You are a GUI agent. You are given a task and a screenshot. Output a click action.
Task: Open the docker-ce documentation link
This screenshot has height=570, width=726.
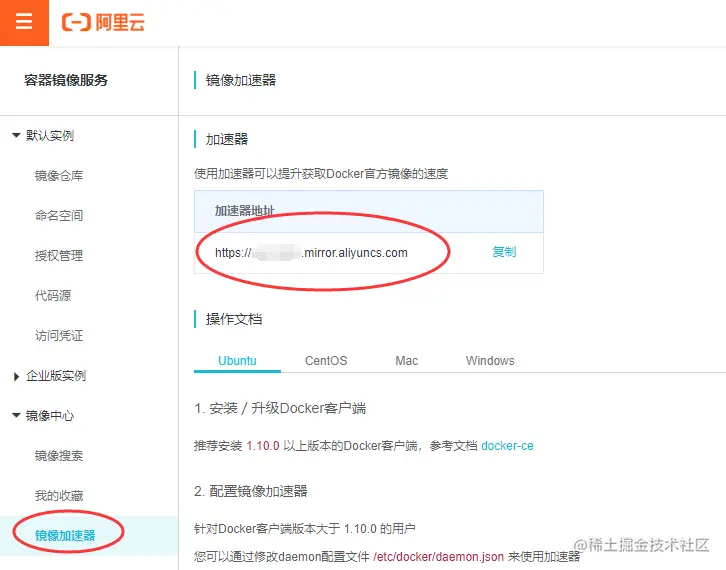507,446
